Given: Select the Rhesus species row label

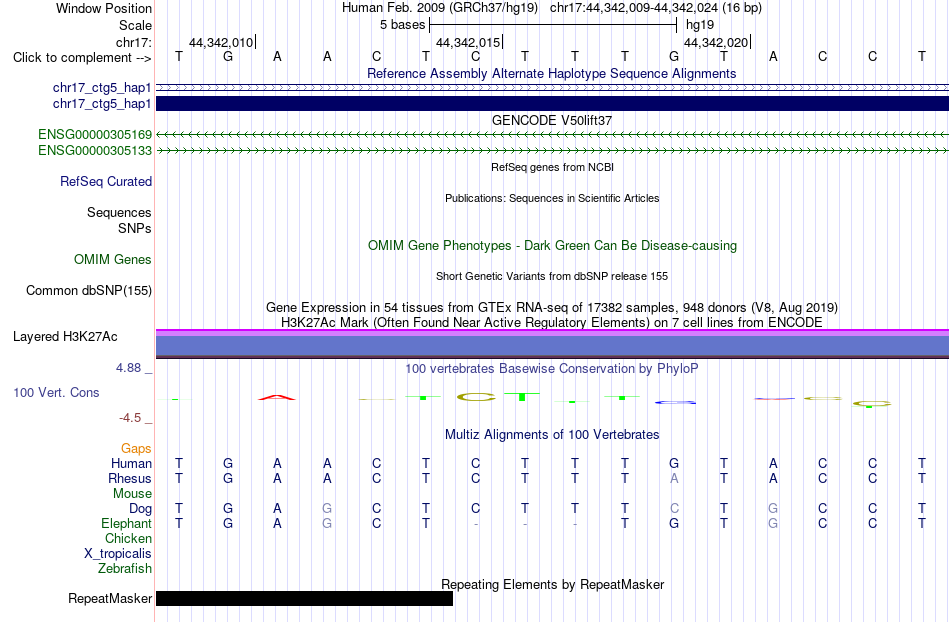Looking at the screenshot, I should point(130,478).
